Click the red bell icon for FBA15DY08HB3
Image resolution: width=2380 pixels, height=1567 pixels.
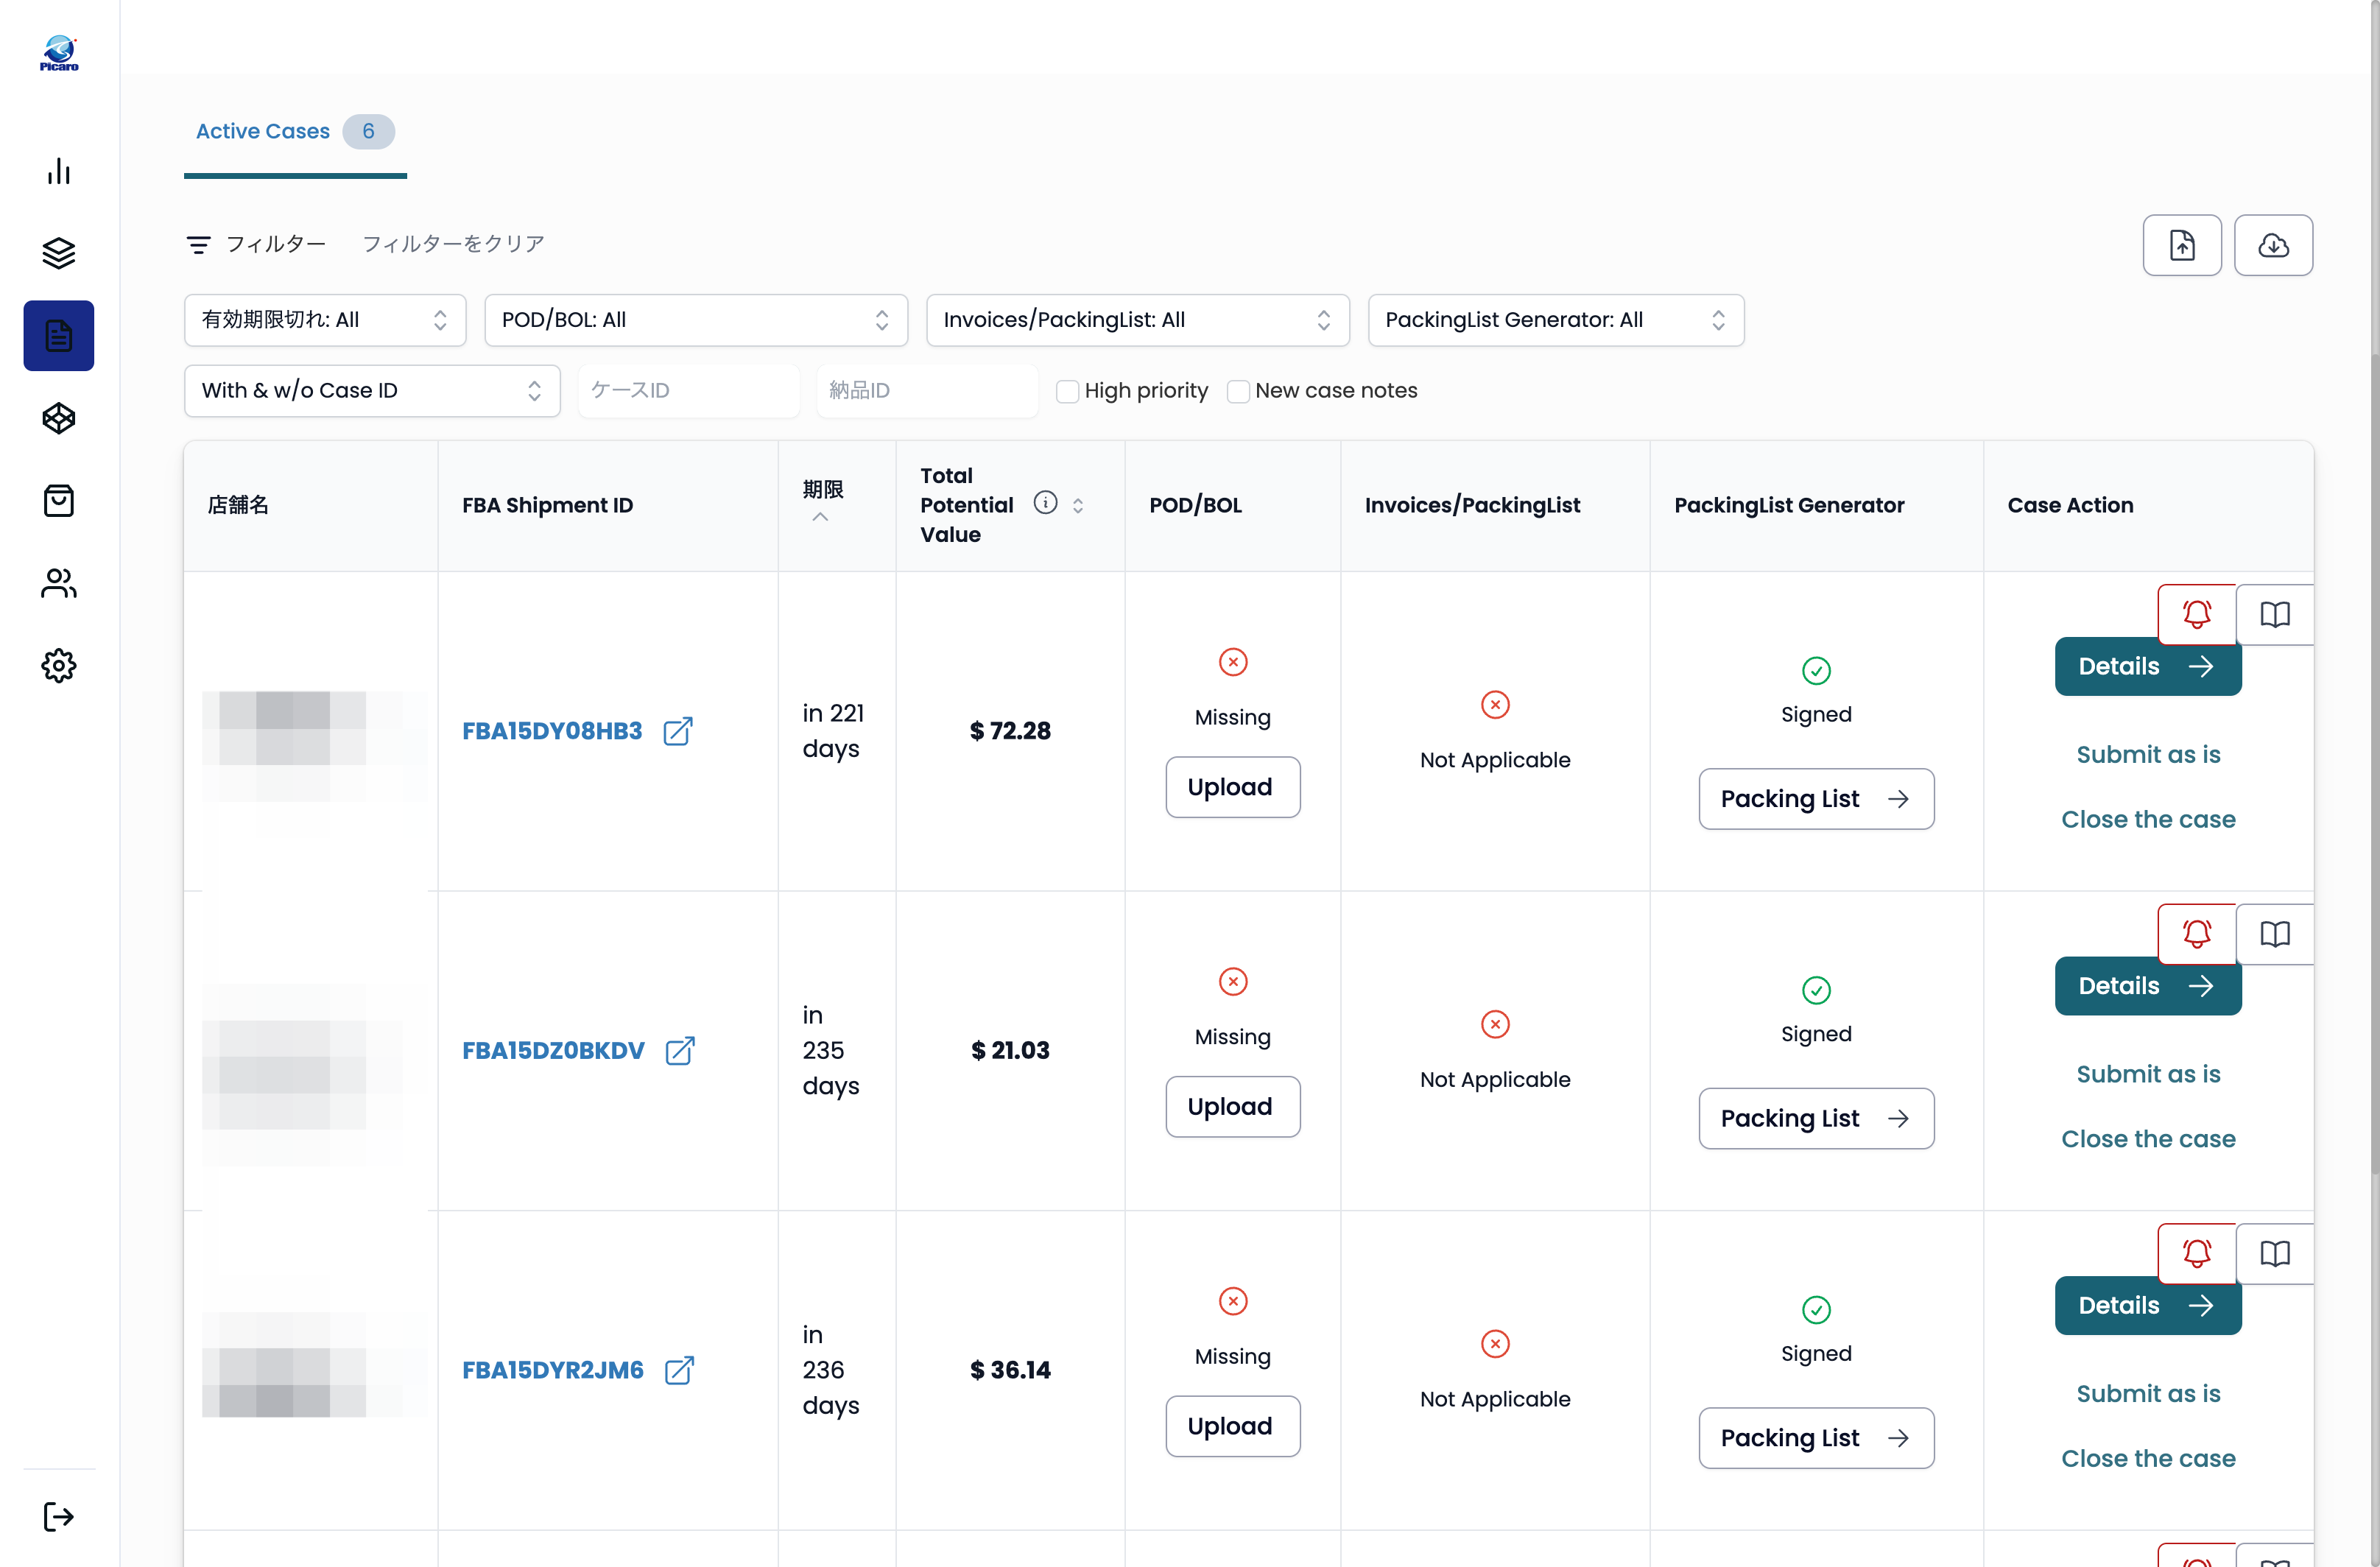coord(2196,614)
